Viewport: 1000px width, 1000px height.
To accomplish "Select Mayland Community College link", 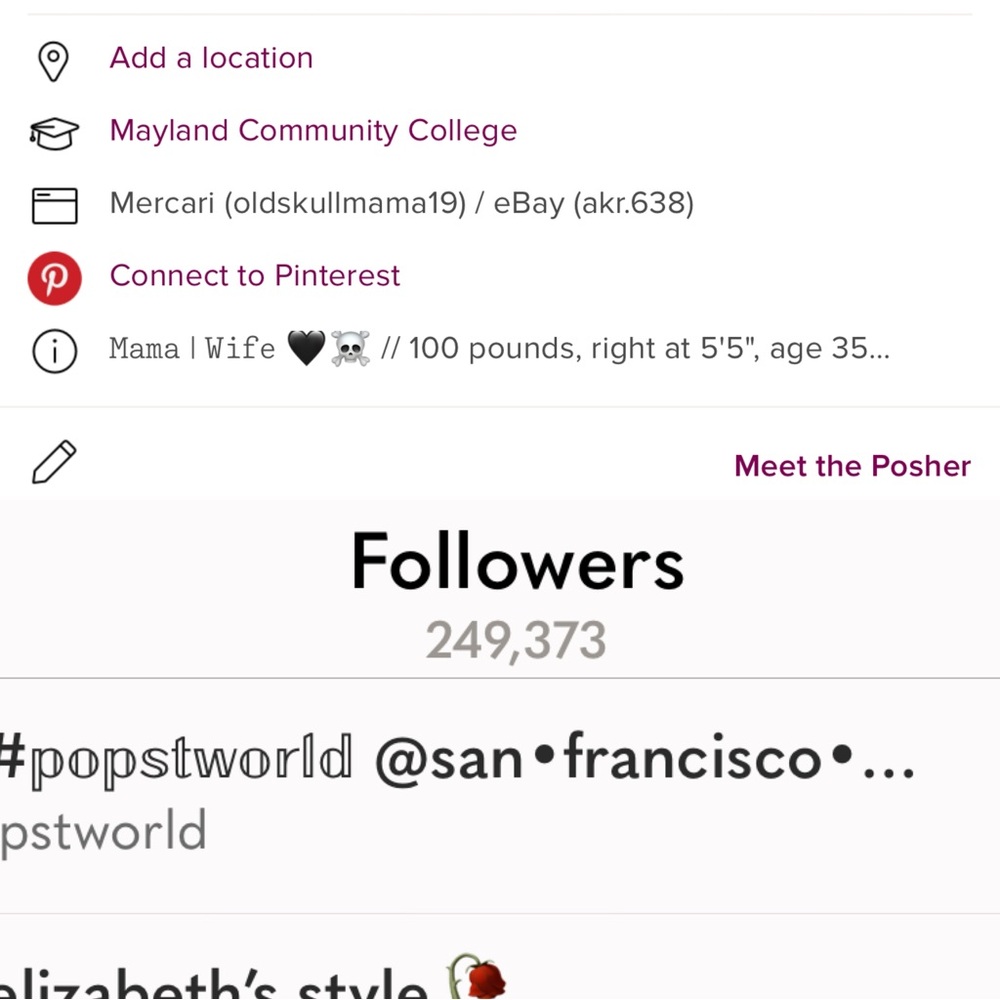I will tap(313, 131).
